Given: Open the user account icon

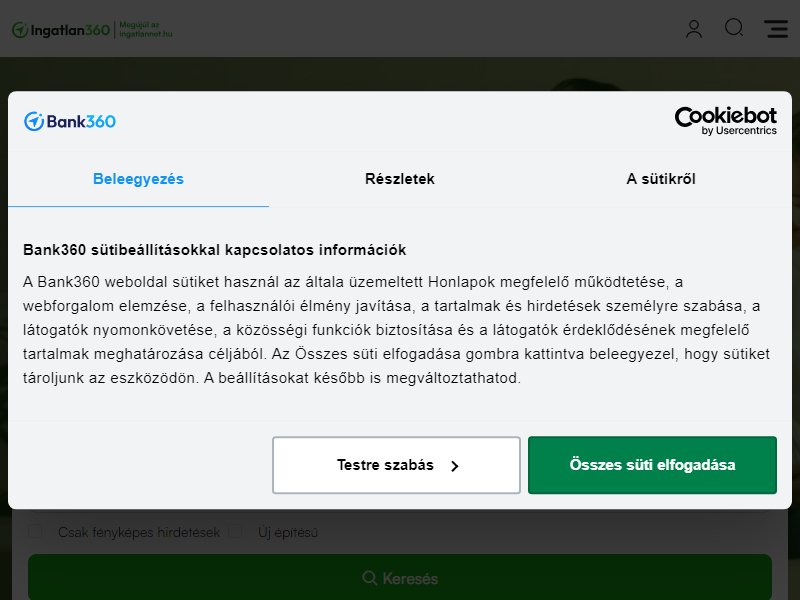Looking at the screenshot, I should click(694, 29).
